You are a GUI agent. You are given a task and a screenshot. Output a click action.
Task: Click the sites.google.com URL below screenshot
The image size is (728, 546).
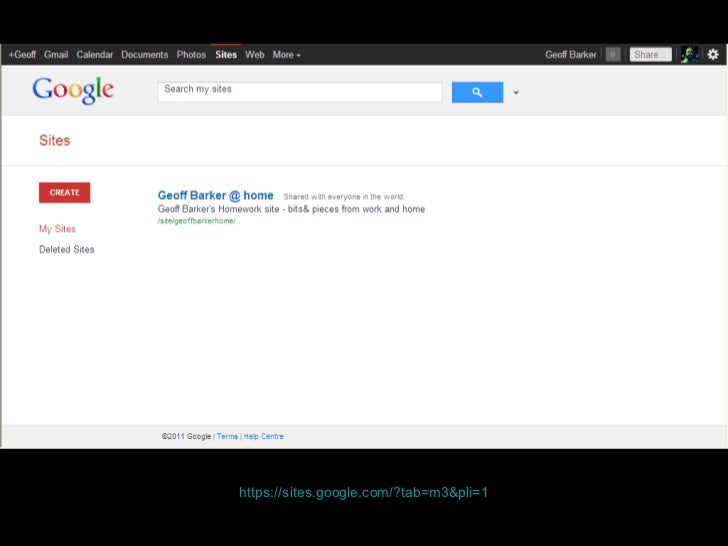click(x=364, y=493)
